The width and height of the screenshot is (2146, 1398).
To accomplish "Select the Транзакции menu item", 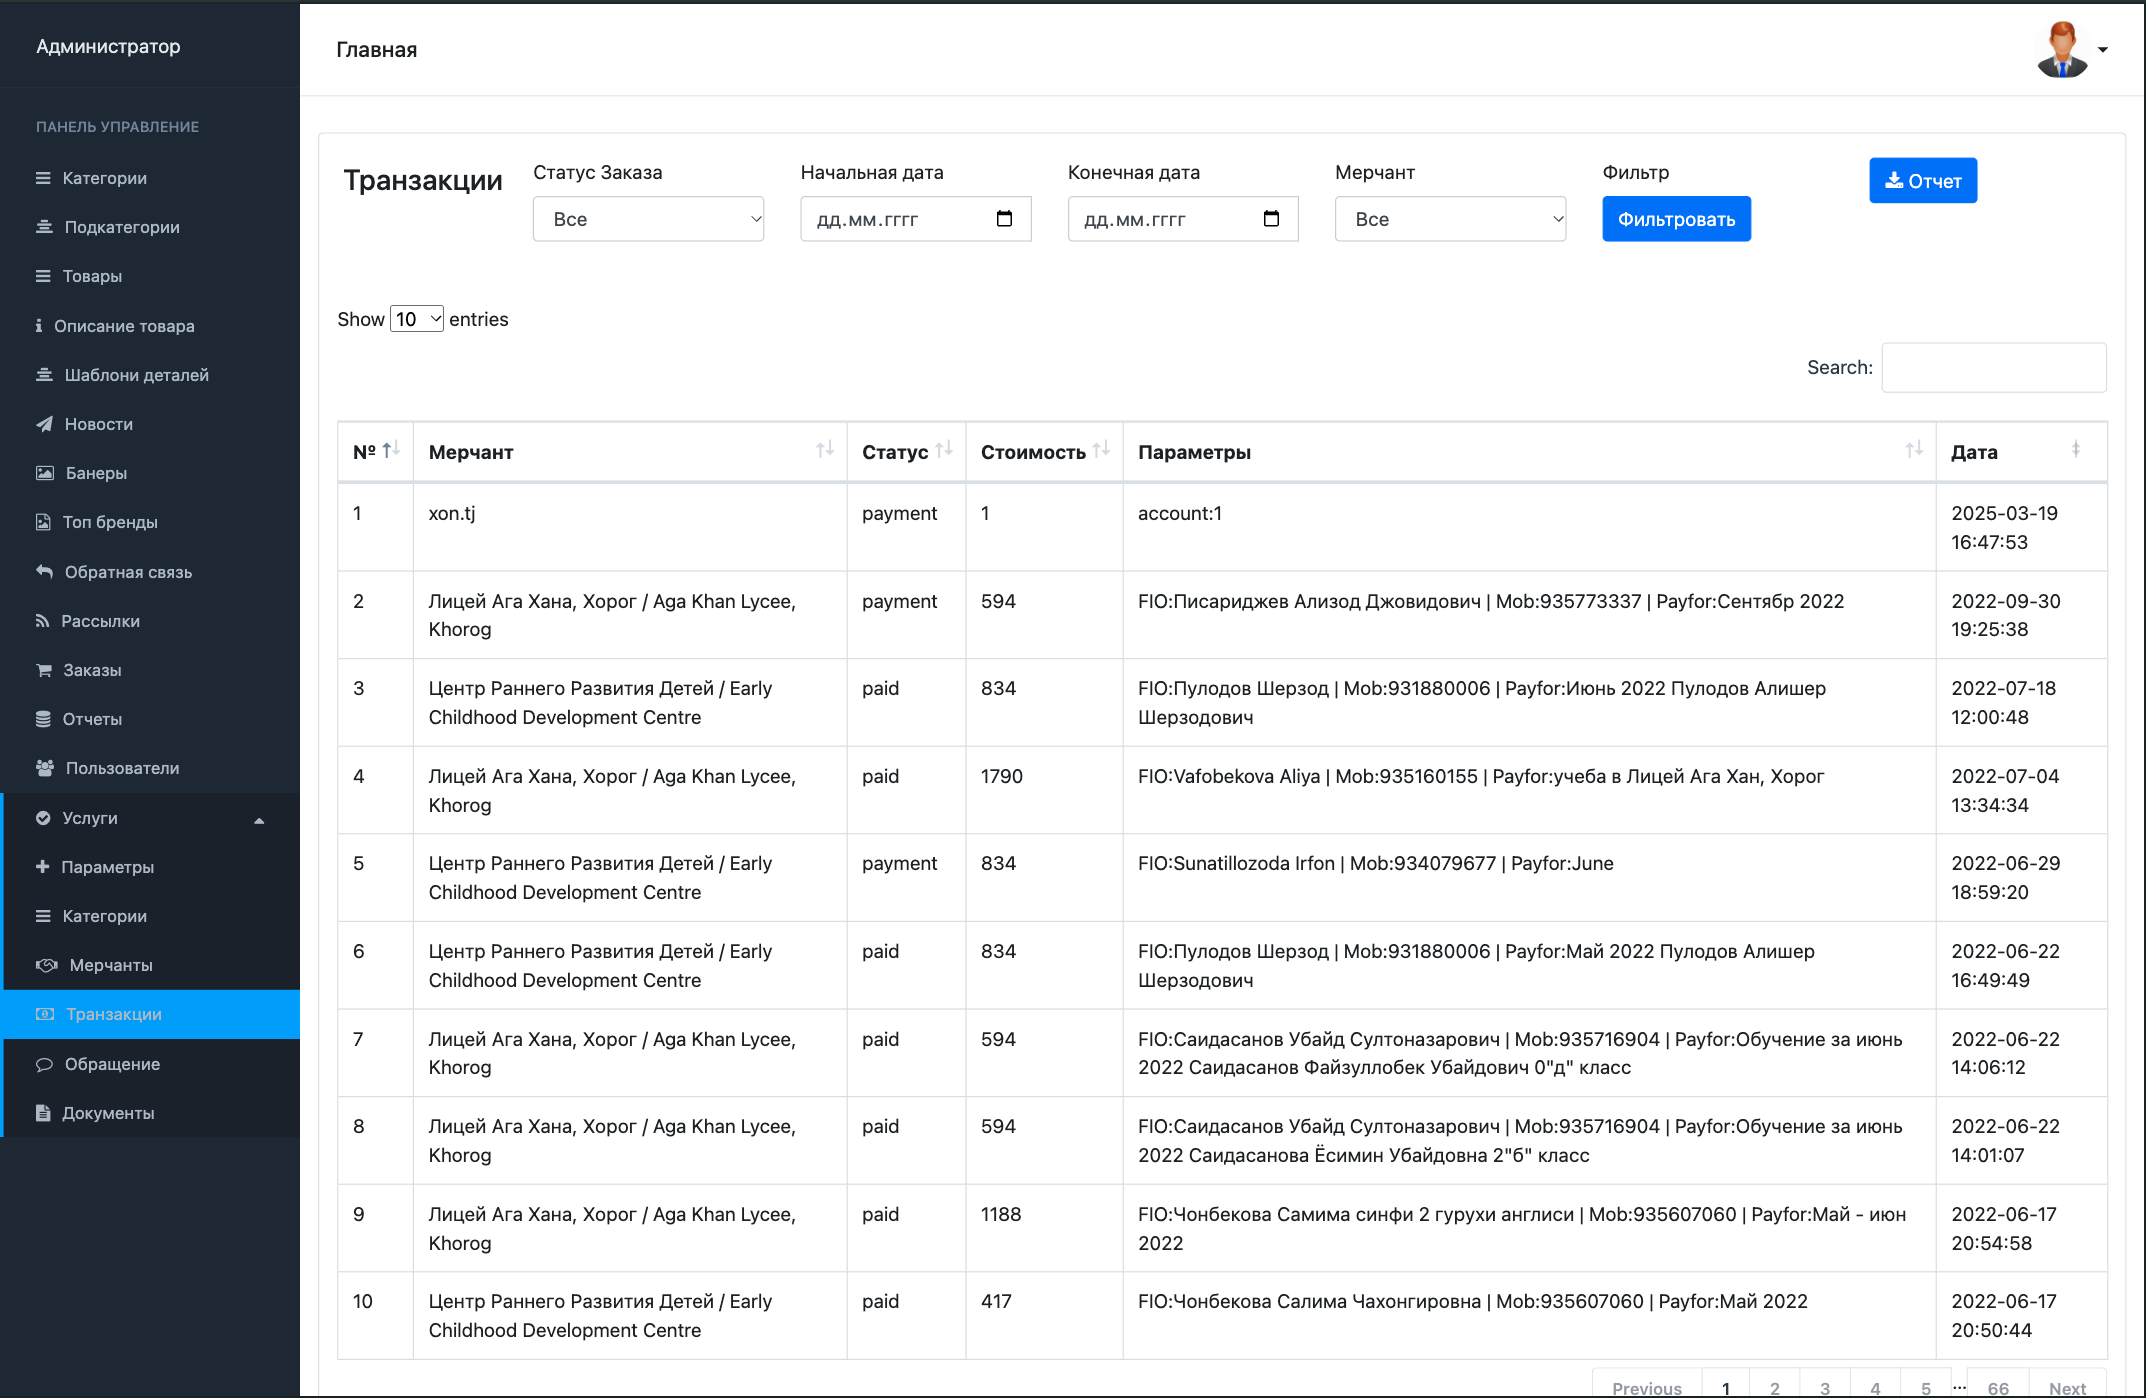I will coord(152,1014).
